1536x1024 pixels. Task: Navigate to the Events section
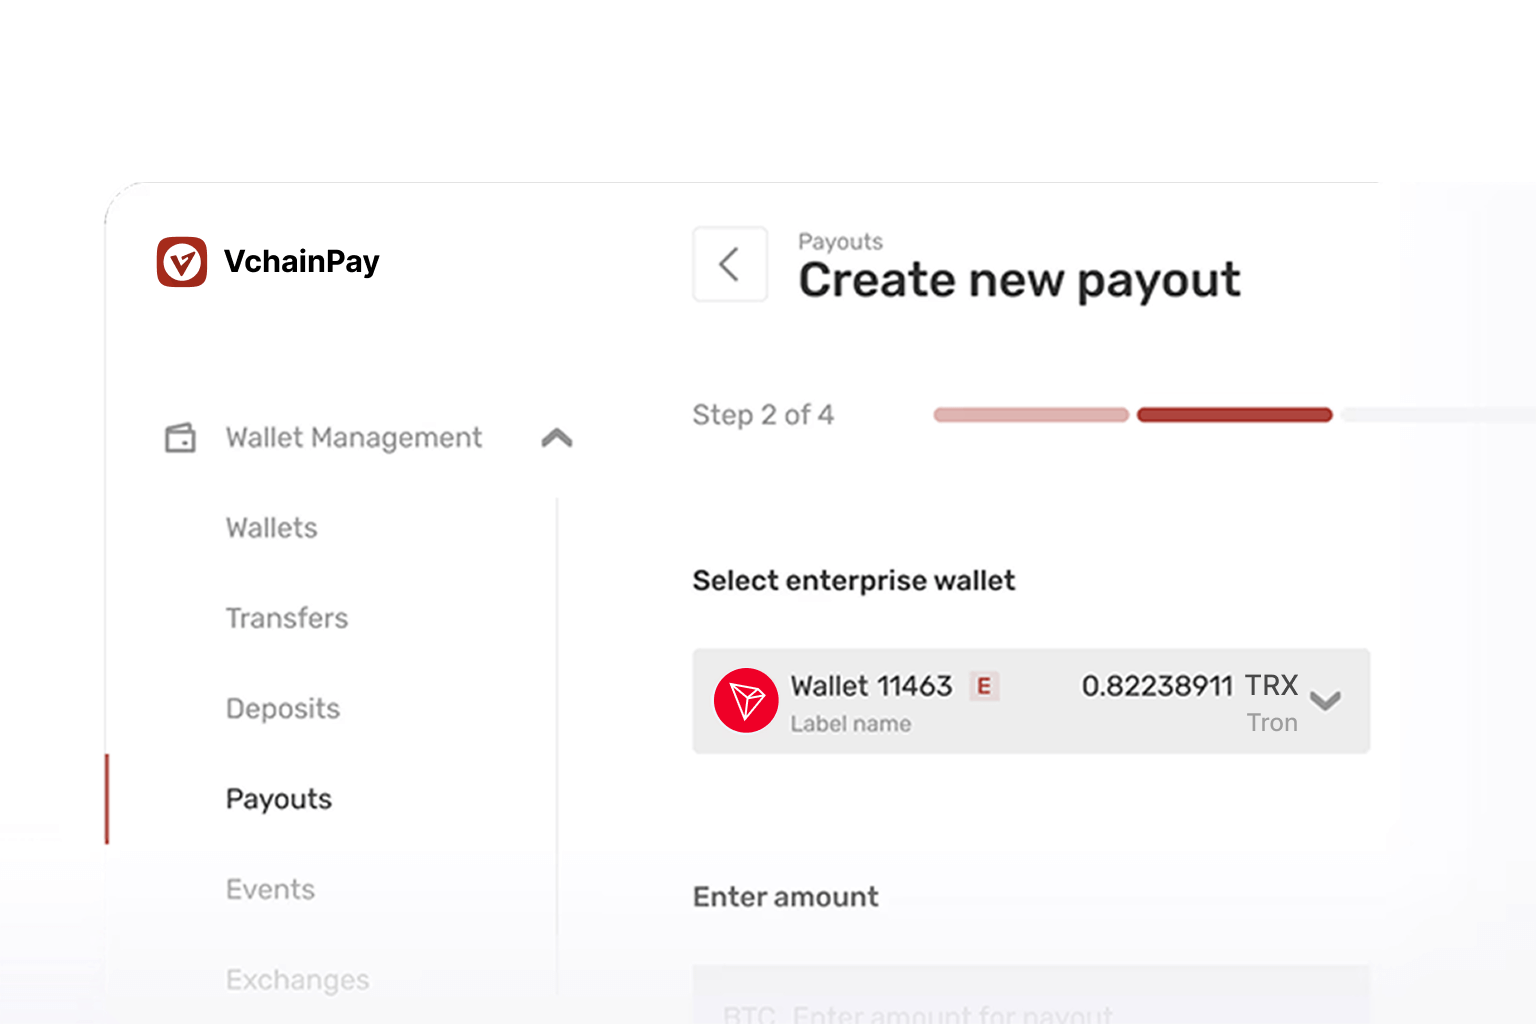click(x=270, y=889)
